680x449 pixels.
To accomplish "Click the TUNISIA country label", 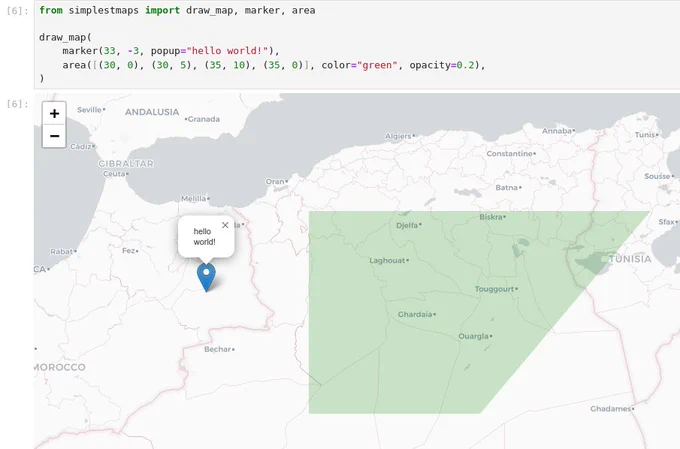I will [630, 259].
